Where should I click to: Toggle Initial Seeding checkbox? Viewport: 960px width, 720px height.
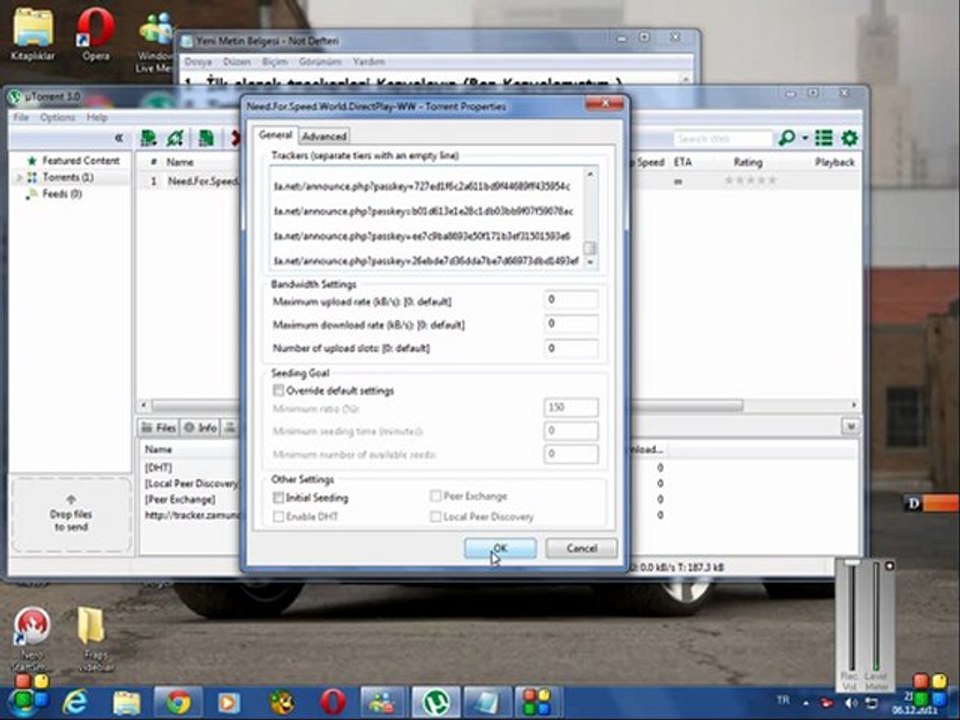279,497
